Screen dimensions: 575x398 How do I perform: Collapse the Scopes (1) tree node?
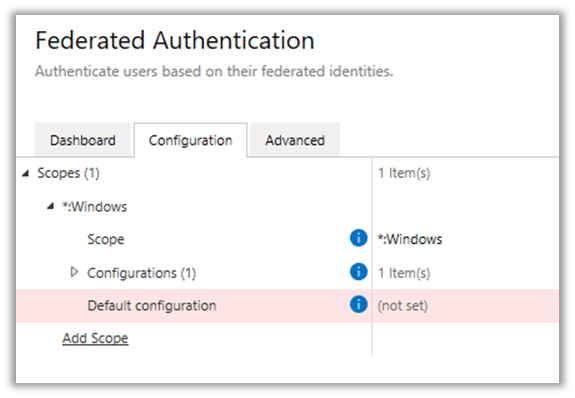click(x=26, y=174)
